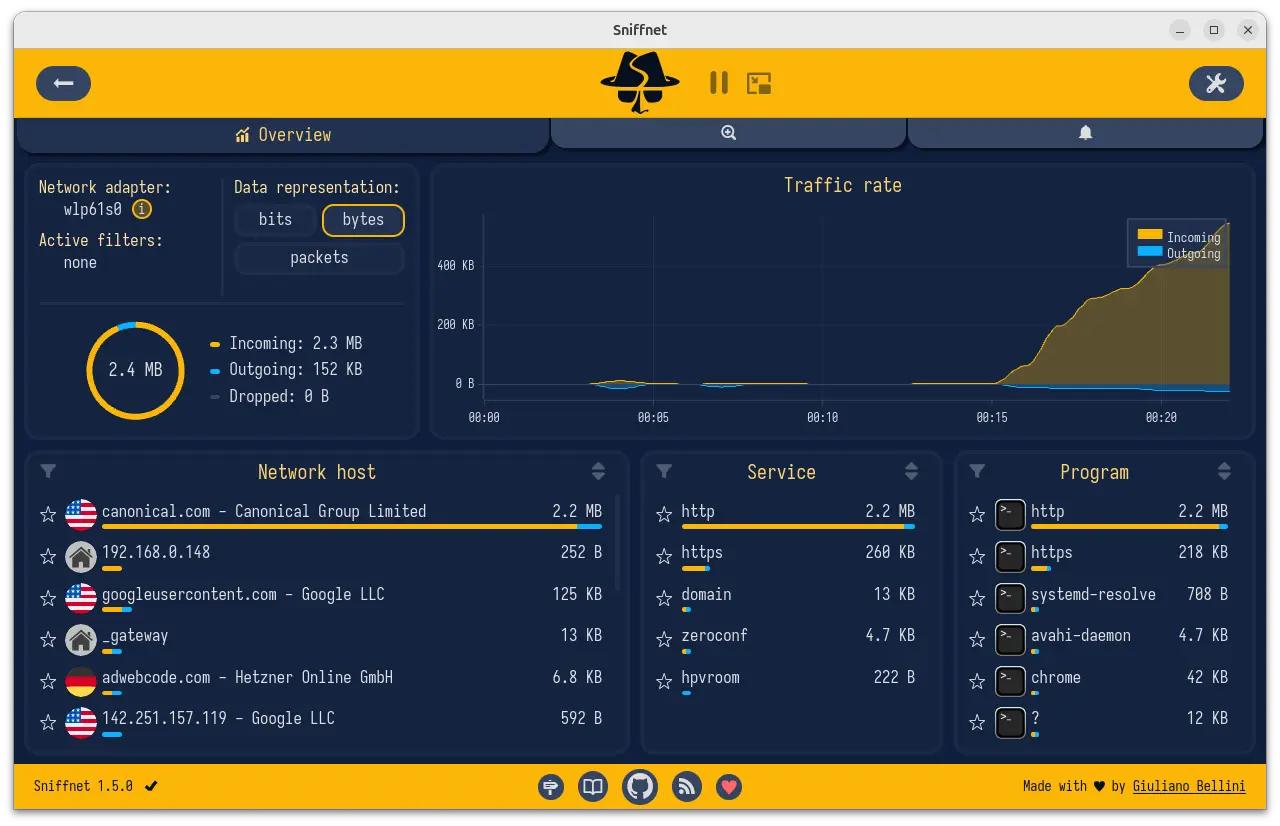This screenshot has height=826, width=1280.
Task: Click the Network host list scrollbar
Action: point(617,540)
